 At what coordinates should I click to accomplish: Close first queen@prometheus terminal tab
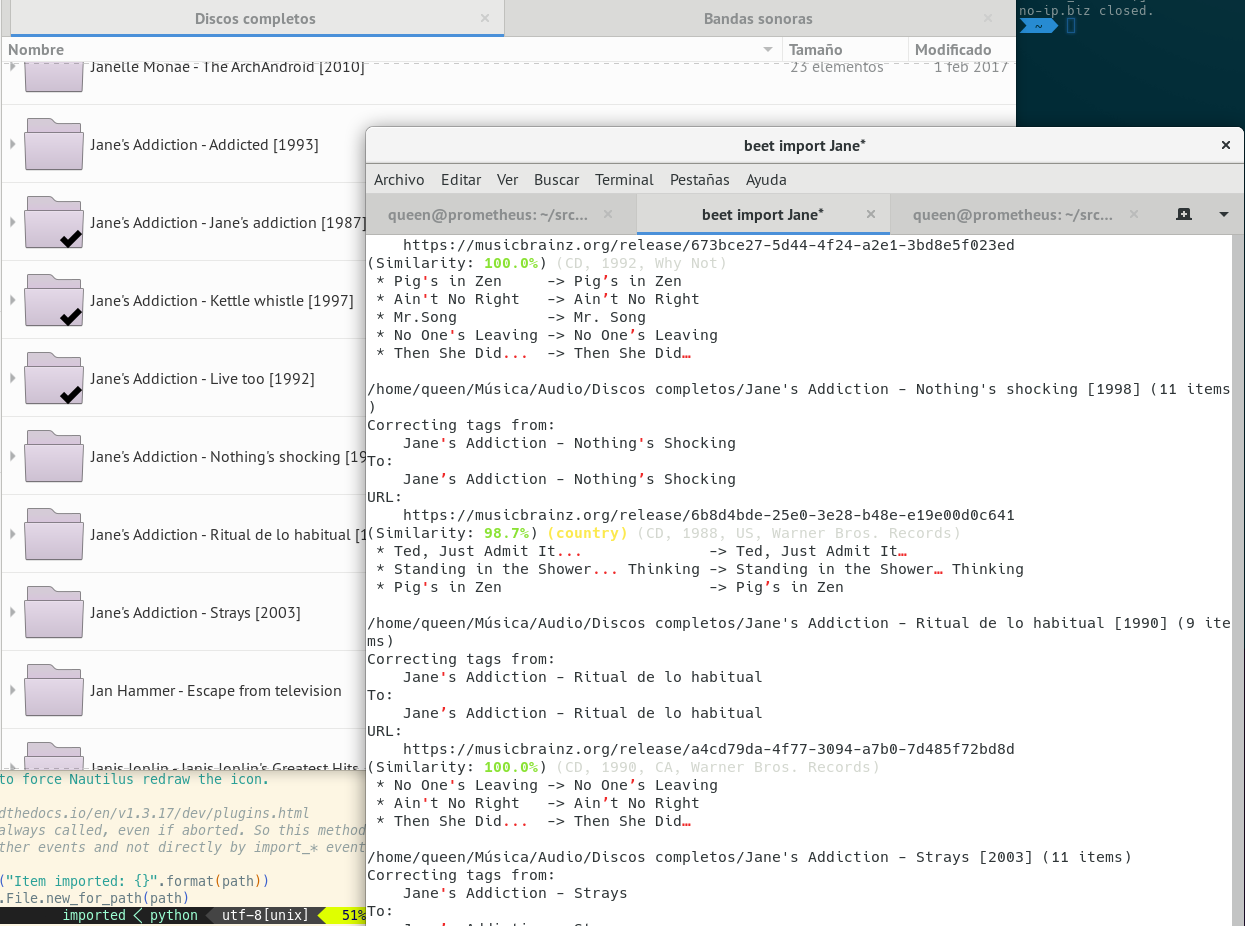click(608, 214)
